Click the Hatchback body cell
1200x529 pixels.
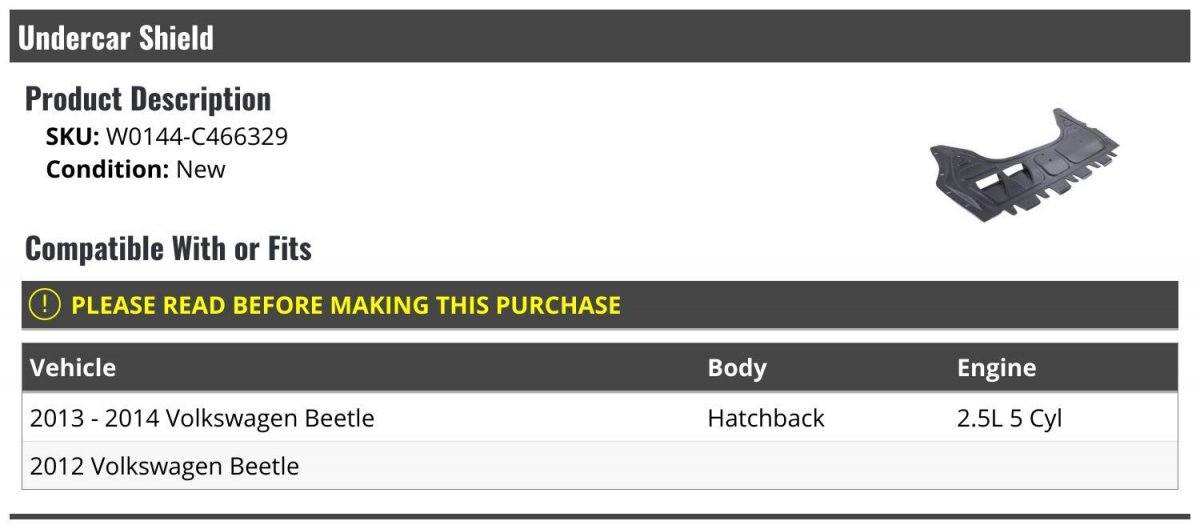point(766,418)
